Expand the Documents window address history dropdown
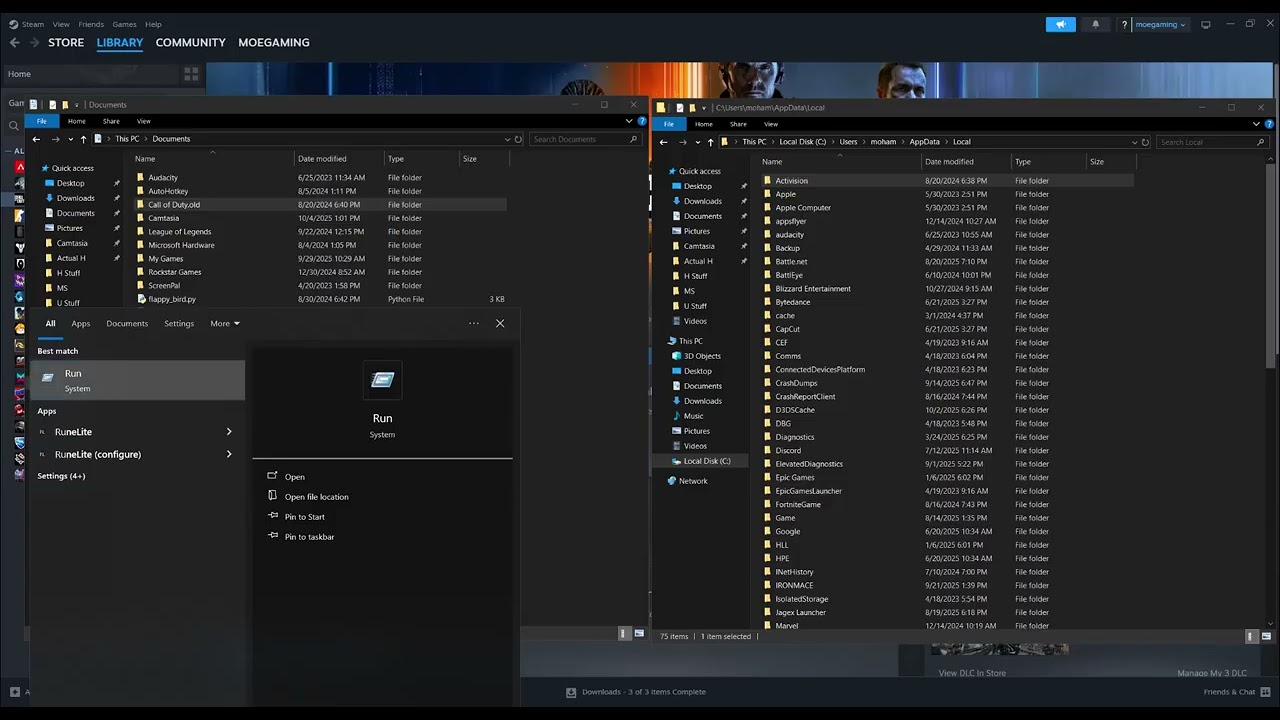 click(x=506, y=139)
